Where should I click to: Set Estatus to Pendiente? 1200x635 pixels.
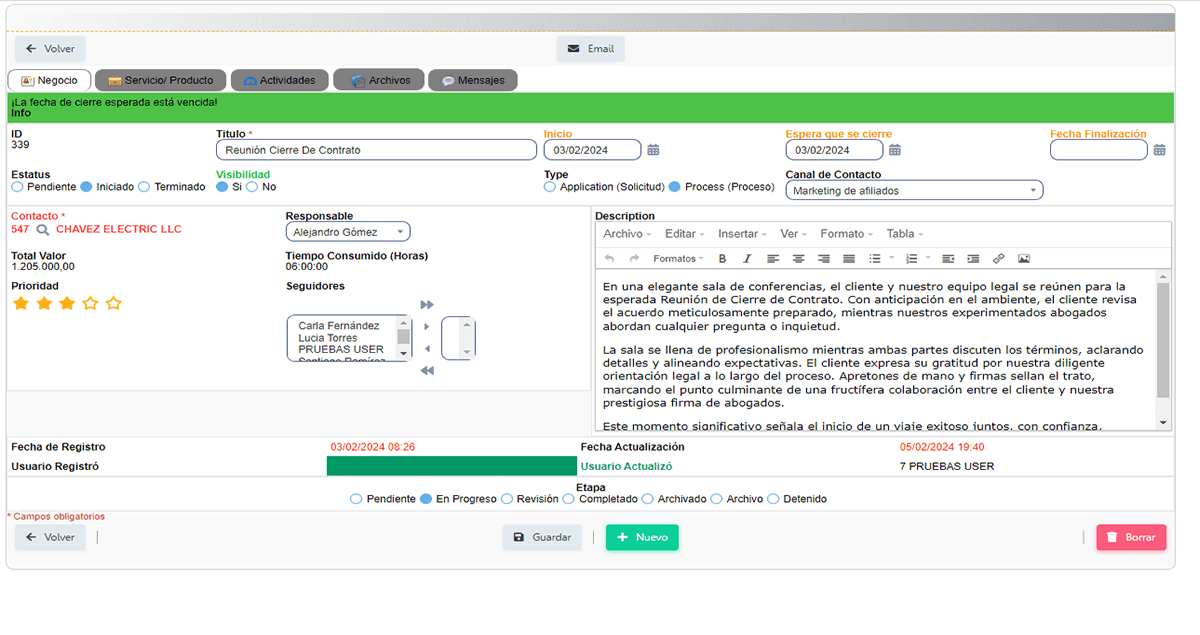17,187
